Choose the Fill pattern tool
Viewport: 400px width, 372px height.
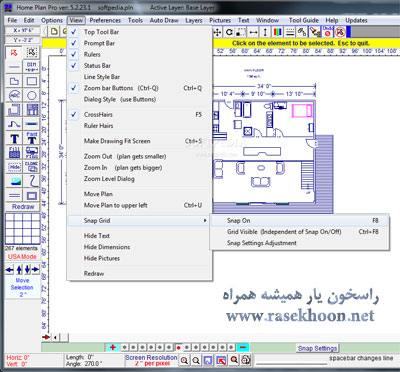(x=14, y=153)
